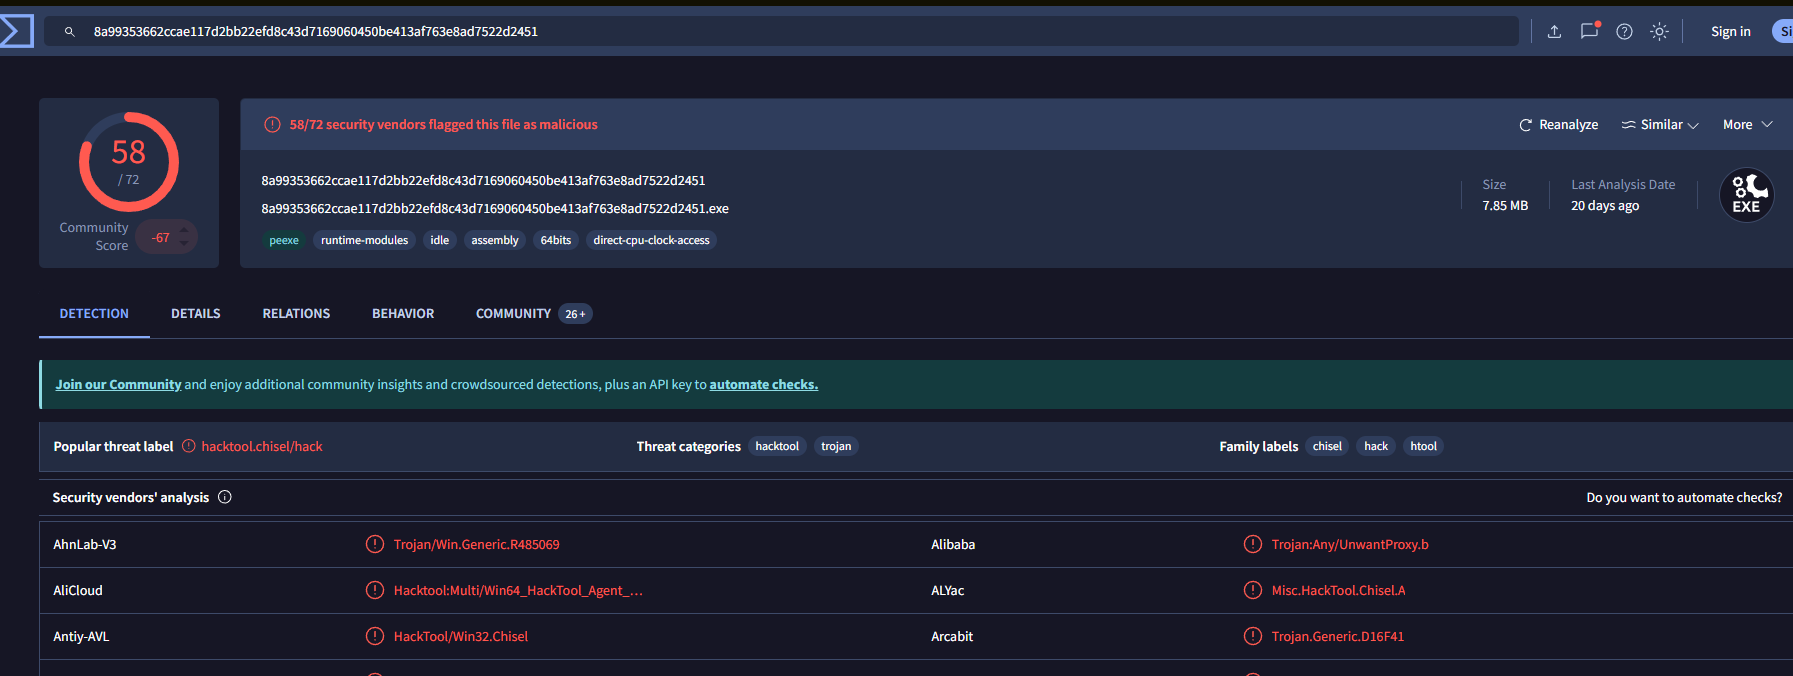
Task: Click the hack family label chip
Action: 1376,447
